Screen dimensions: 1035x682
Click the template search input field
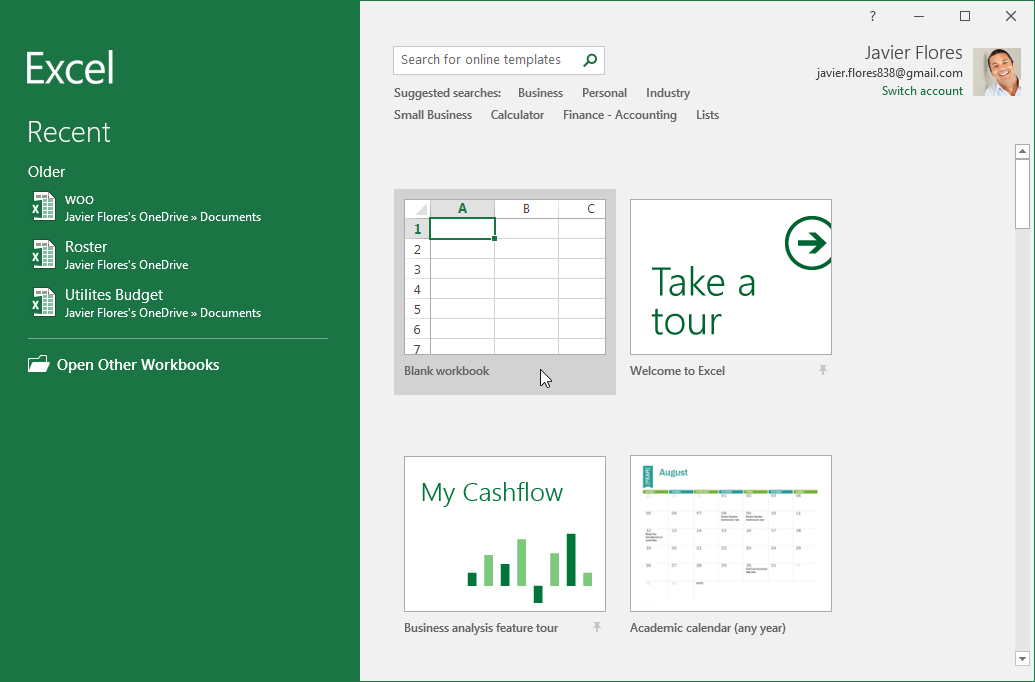(x=480, y=60)
